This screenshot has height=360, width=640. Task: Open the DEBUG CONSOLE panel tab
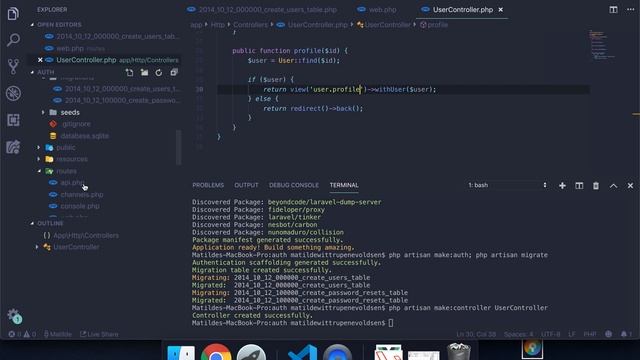click(x=293, y=185)
